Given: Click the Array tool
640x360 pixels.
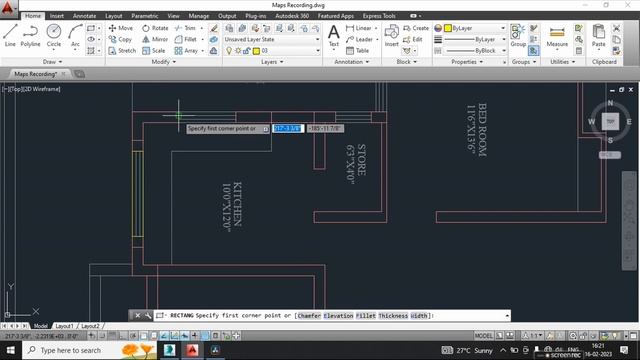Looking at the screenshot, I should coord(187,51).
